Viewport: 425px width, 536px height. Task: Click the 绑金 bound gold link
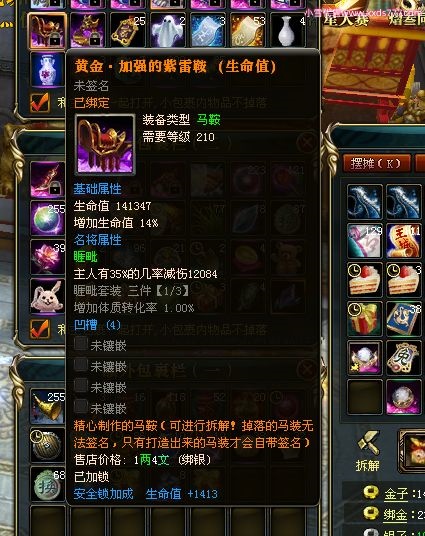click(x=396, y=514)
